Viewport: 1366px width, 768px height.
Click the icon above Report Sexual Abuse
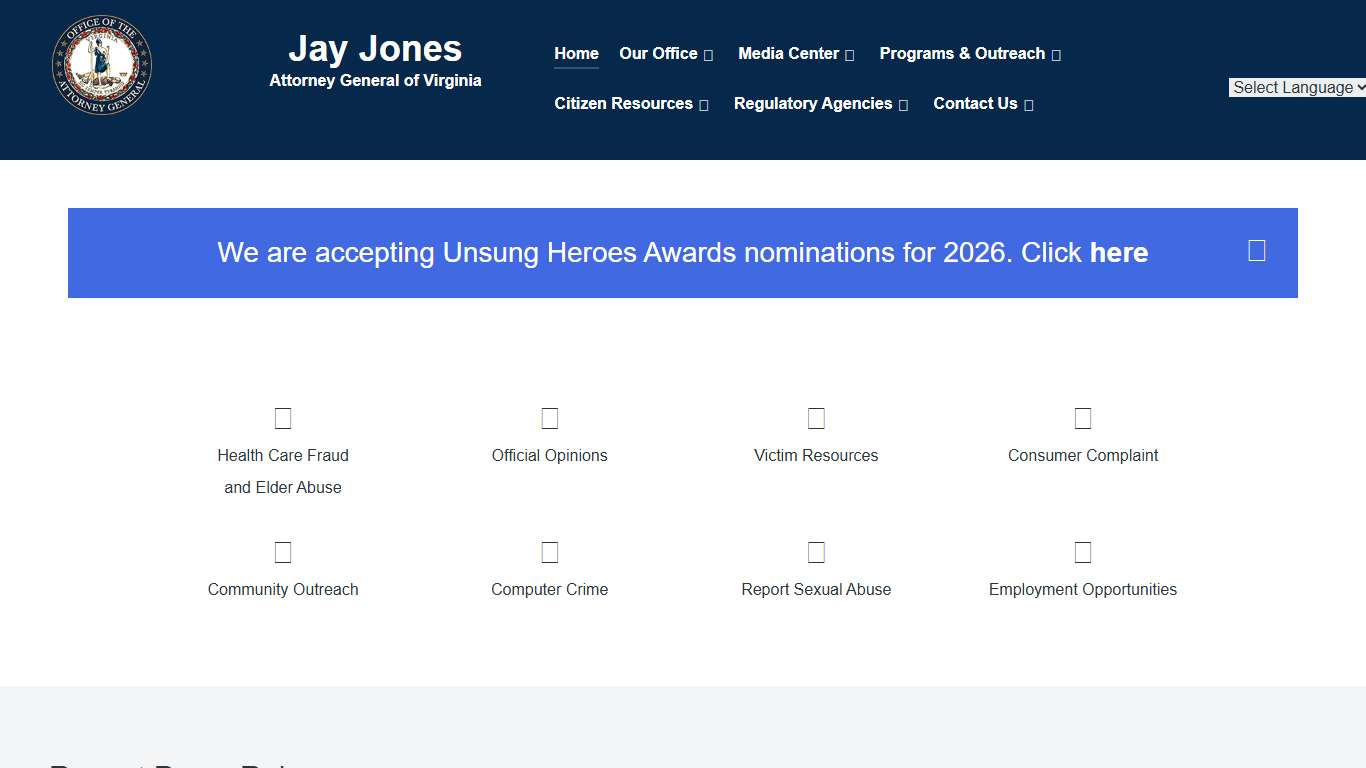[816, 552]
